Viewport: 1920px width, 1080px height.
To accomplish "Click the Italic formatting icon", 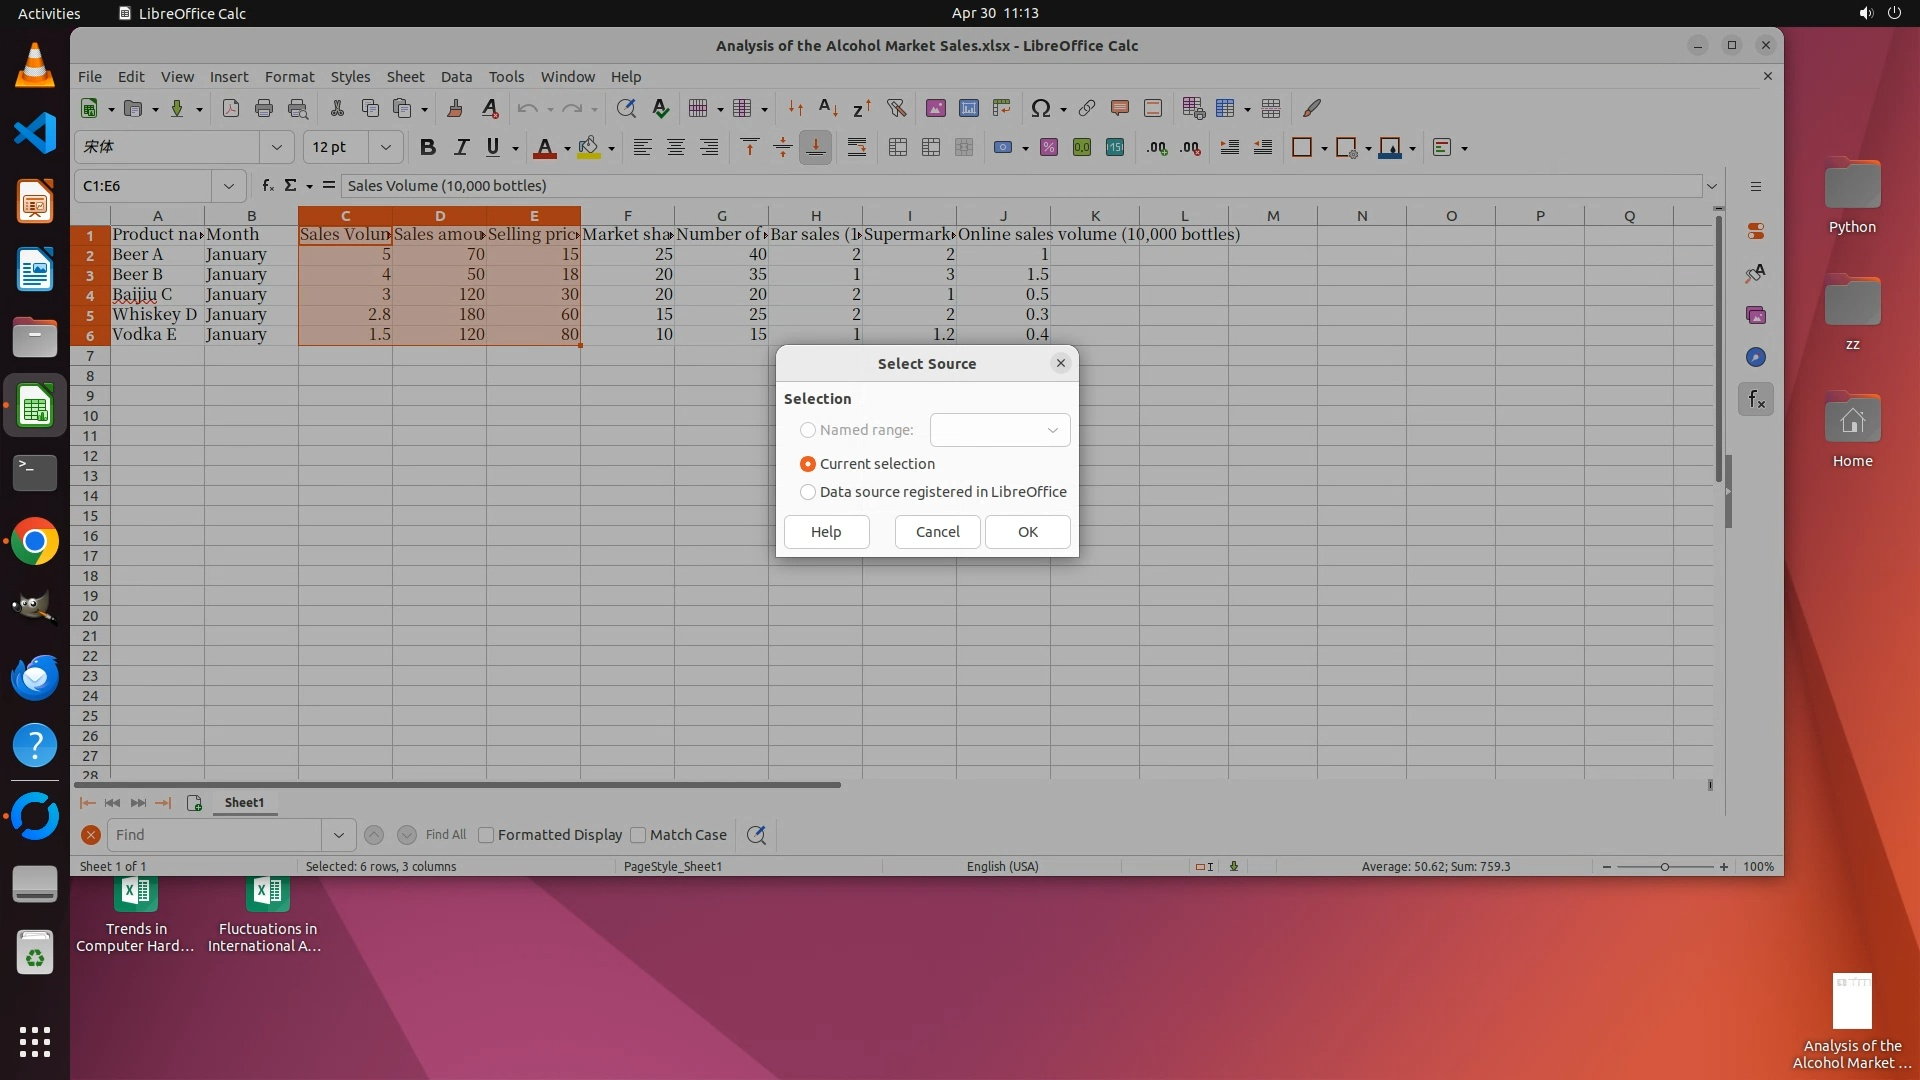I will click(x=461, y=147).
